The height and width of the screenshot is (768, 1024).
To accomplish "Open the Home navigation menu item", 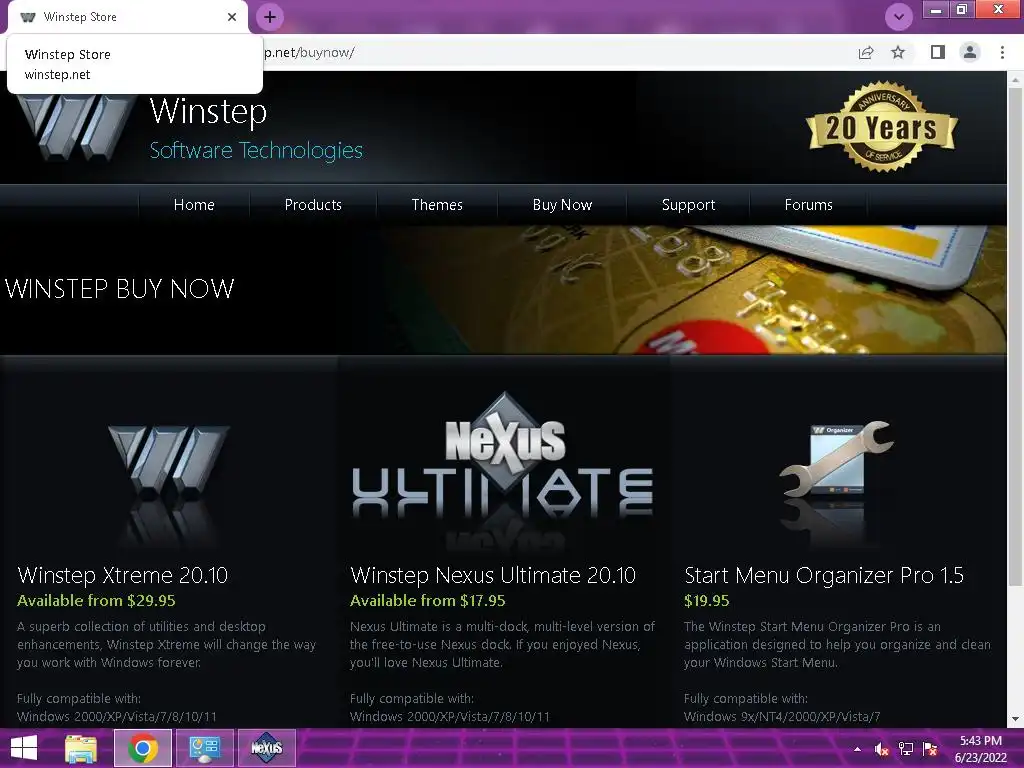I will click(x=194, y=204).
